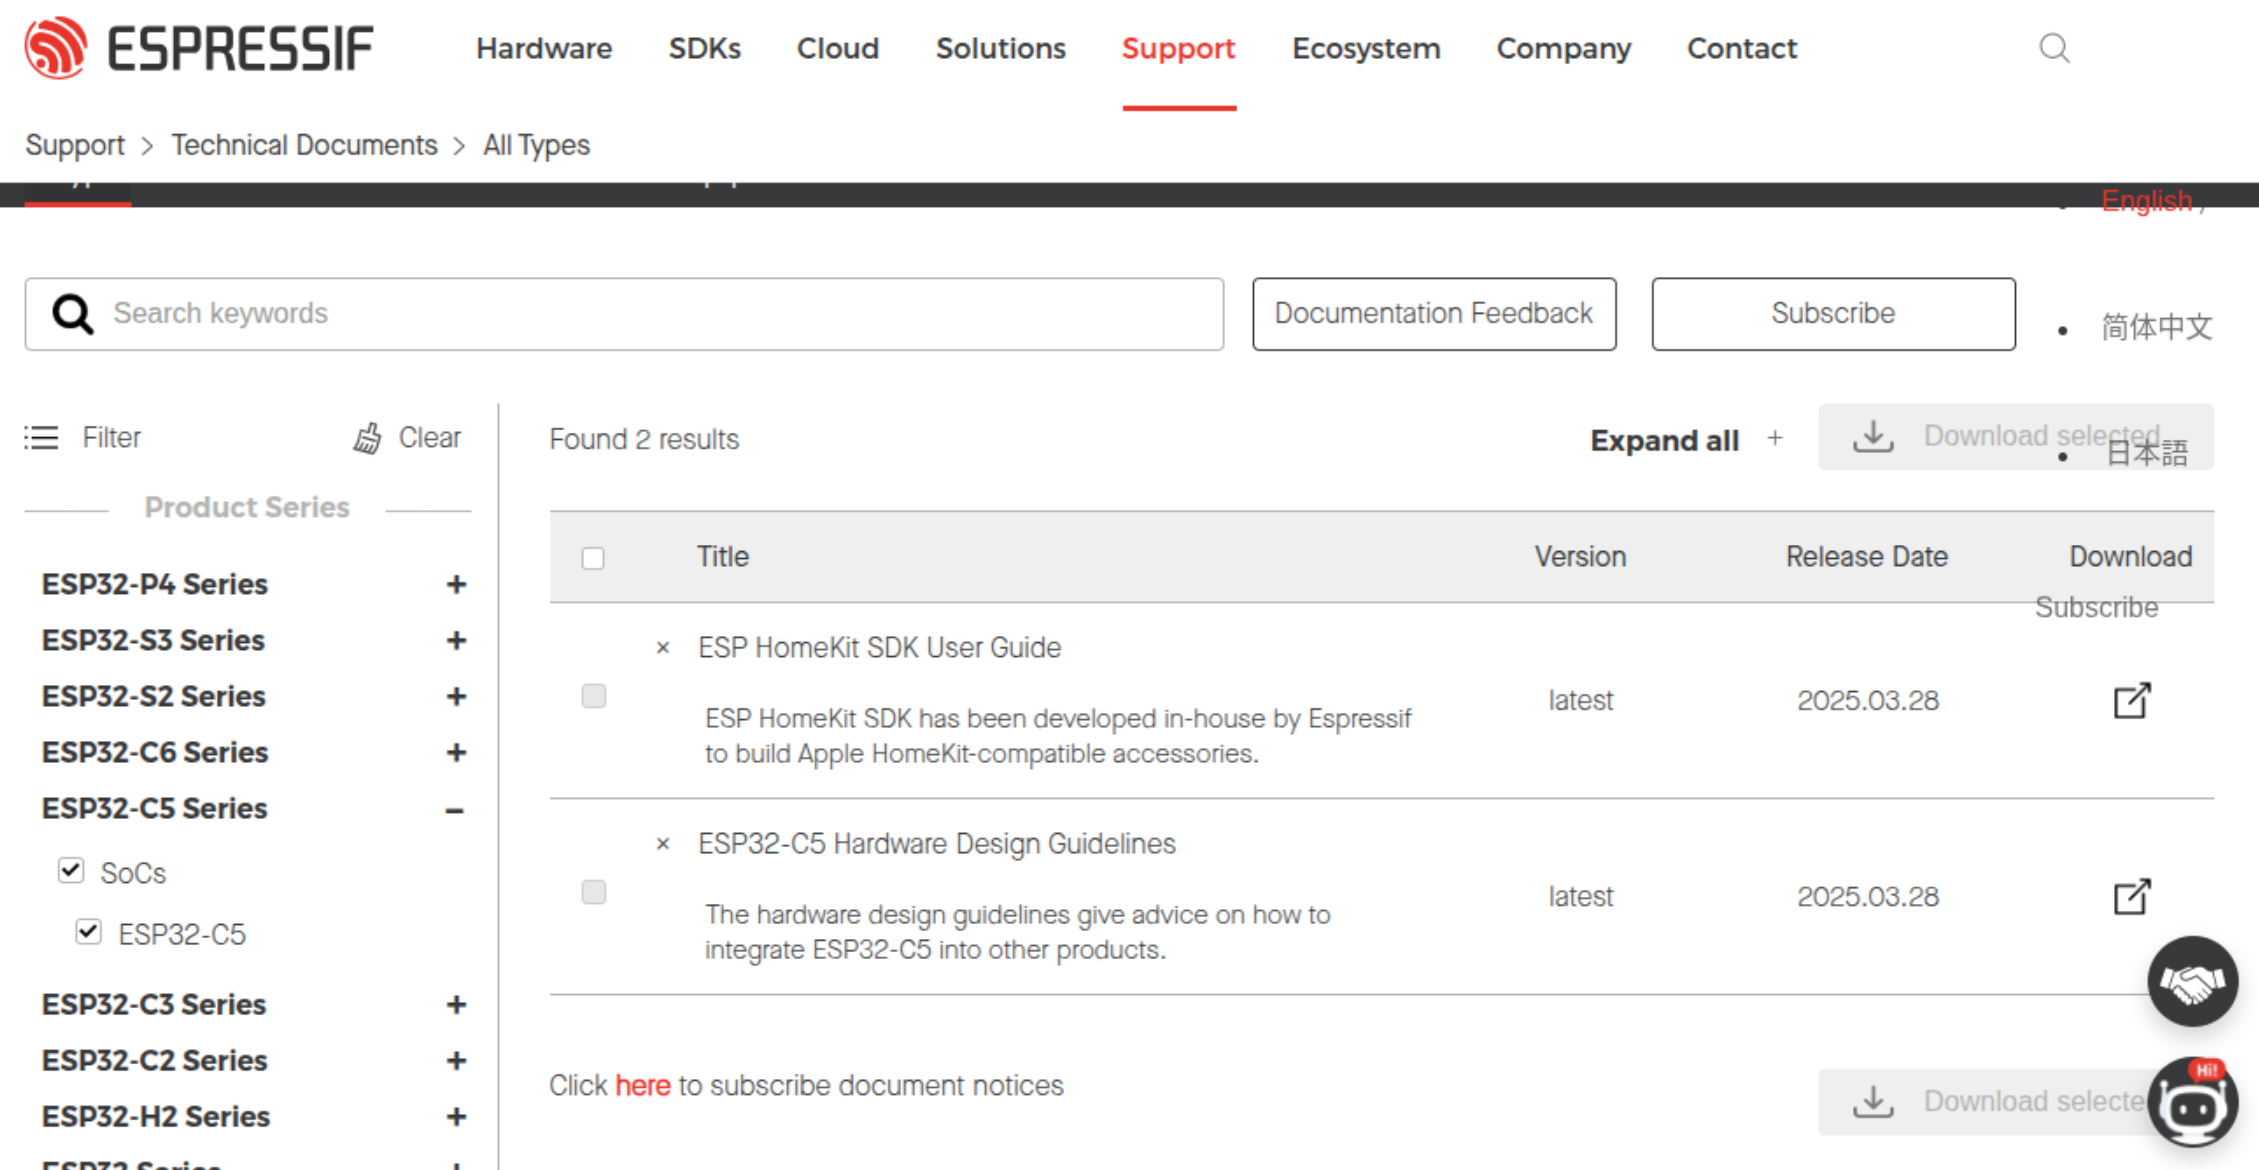Open the Contact menu

(x=1742, y=48)
